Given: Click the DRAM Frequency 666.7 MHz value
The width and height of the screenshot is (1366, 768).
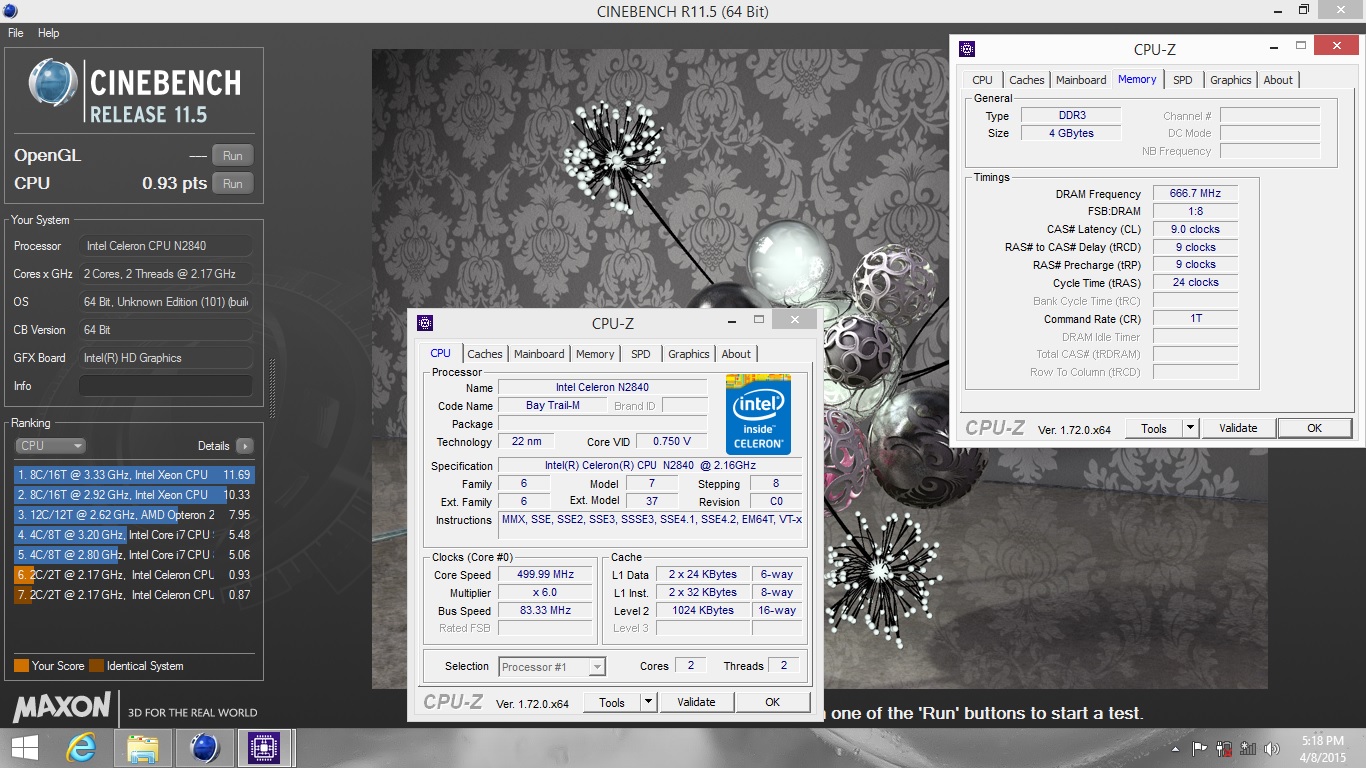Looking at the screenshot, I should 1195,193.
